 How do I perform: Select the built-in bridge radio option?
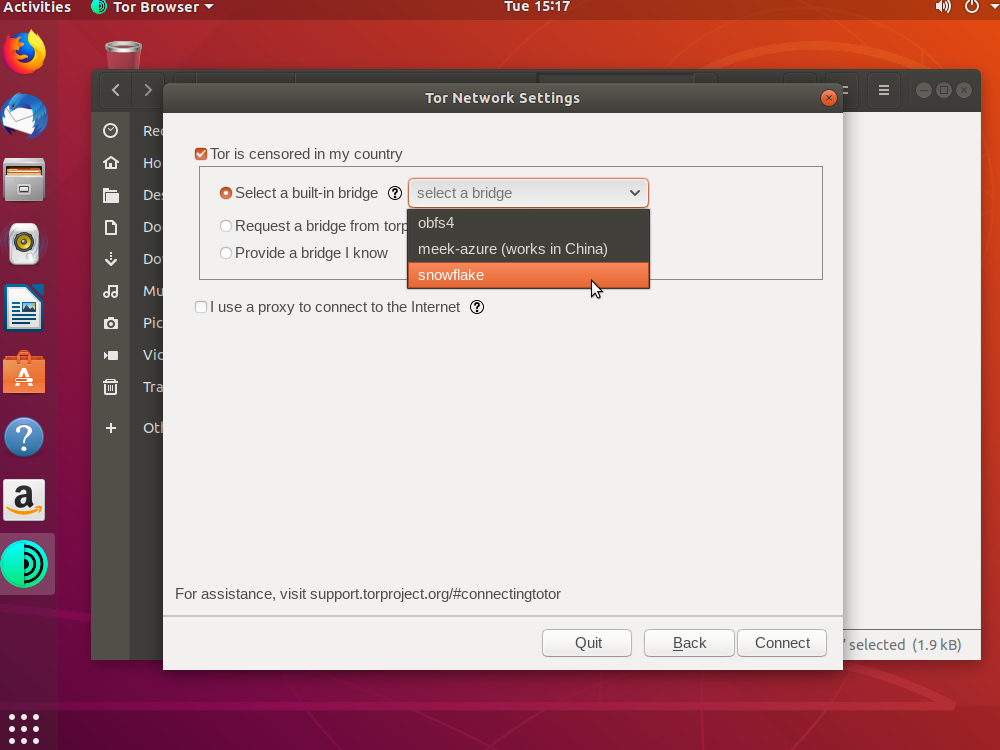click(226, 193)
